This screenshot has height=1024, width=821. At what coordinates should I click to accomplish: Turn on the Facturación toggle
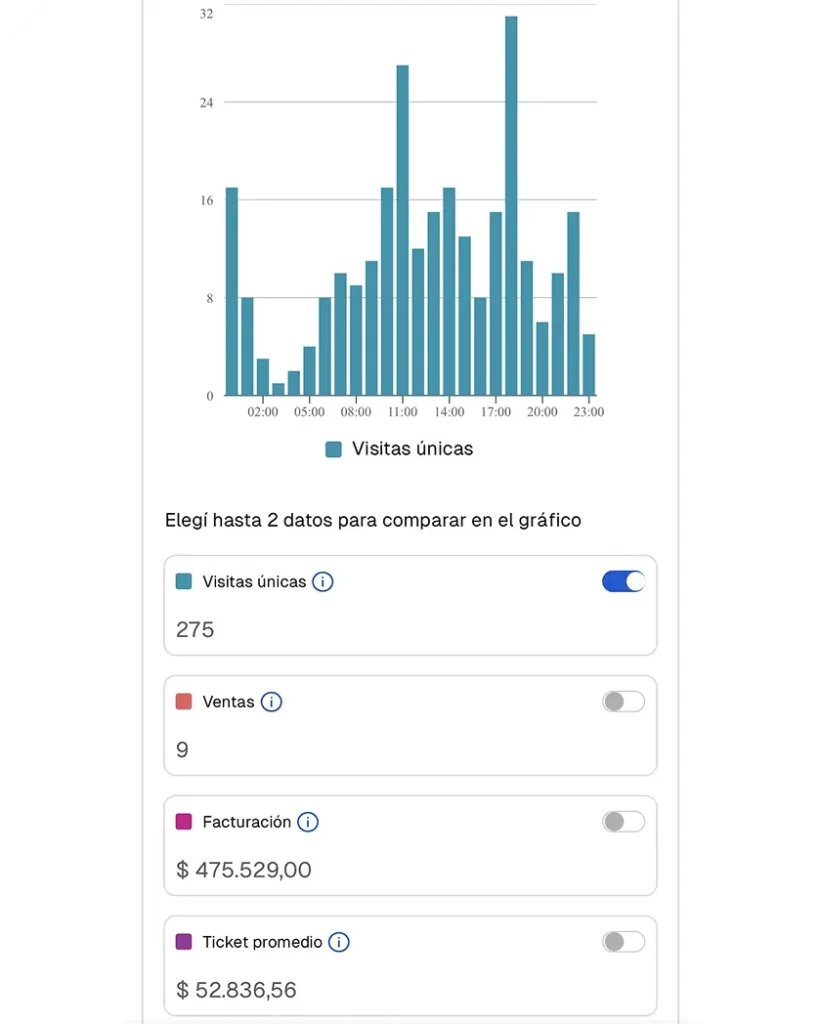pos(623,822)
